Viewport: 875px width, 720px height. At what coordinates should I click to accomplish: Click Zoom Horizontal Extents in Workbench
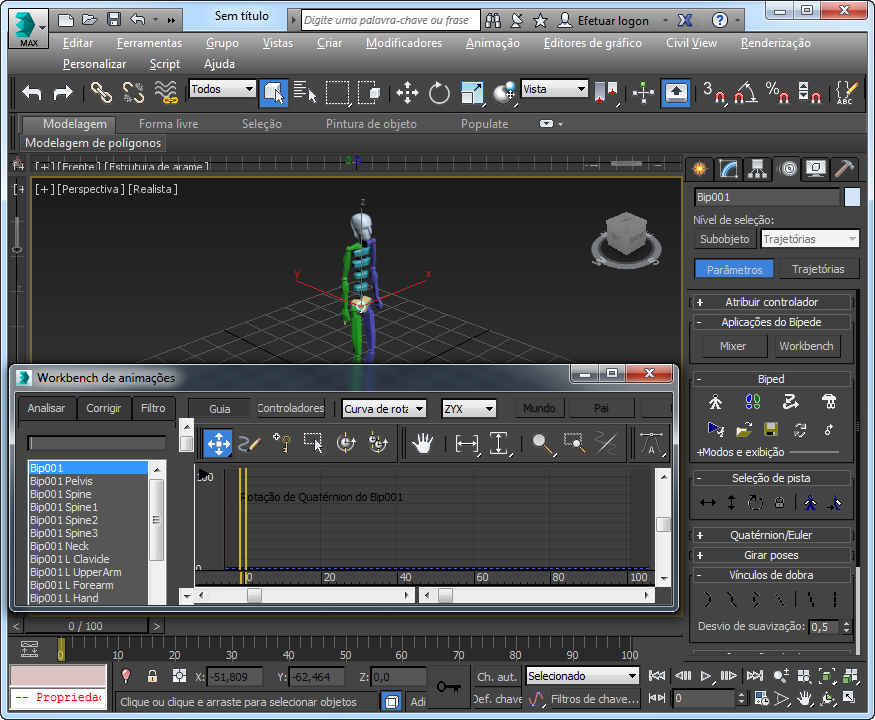467,444
